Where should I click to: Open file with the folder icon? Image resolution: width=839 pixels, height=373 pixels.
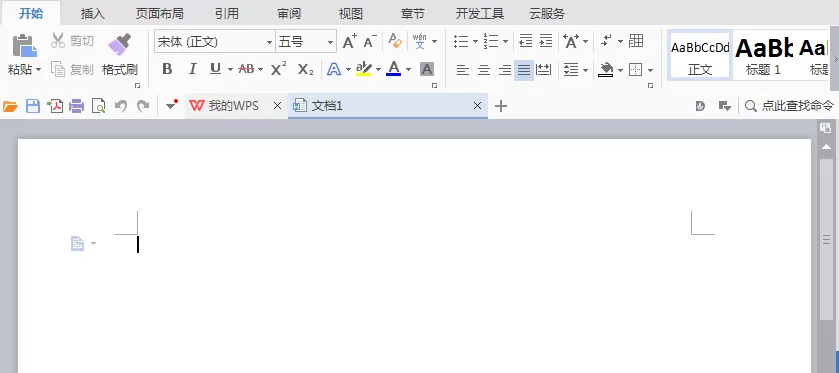[10, 106]
